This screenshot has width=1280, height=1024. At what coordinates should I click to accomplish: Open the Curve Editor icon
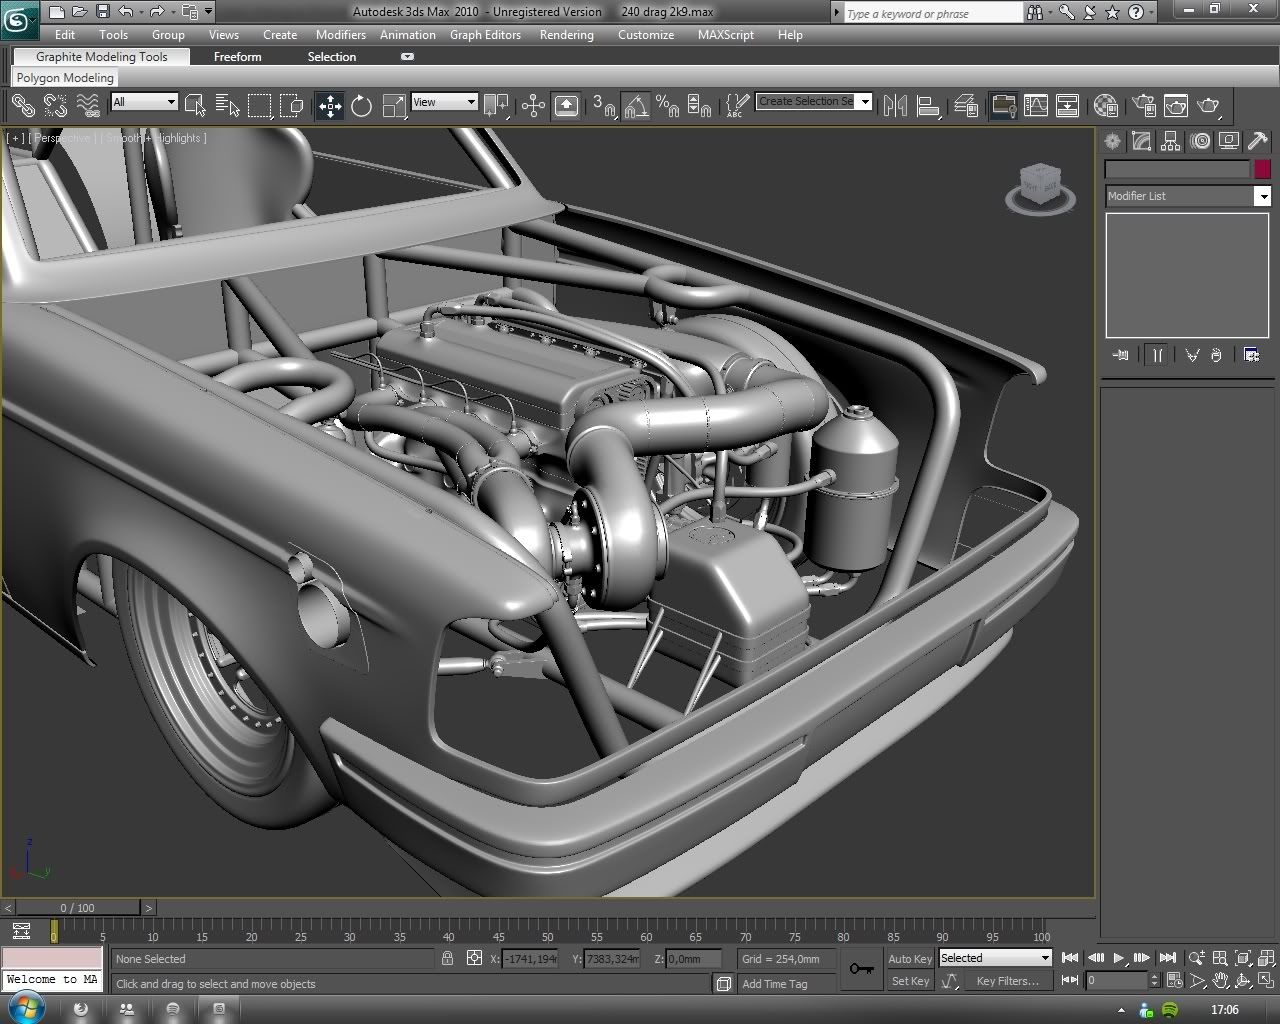pyautogui.click(x=1036, y=105)
